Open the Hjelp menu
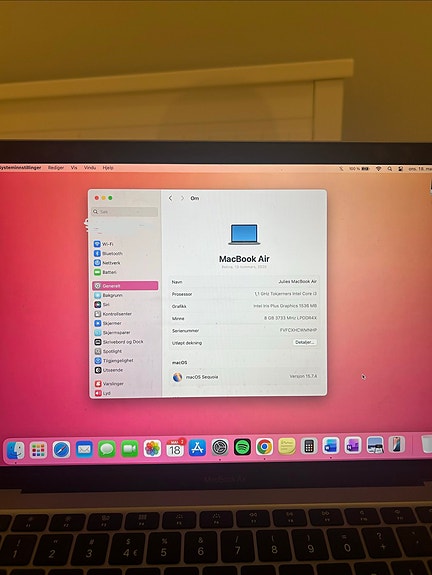The width and height of the screenshot is (432, 575). (108, 168)
